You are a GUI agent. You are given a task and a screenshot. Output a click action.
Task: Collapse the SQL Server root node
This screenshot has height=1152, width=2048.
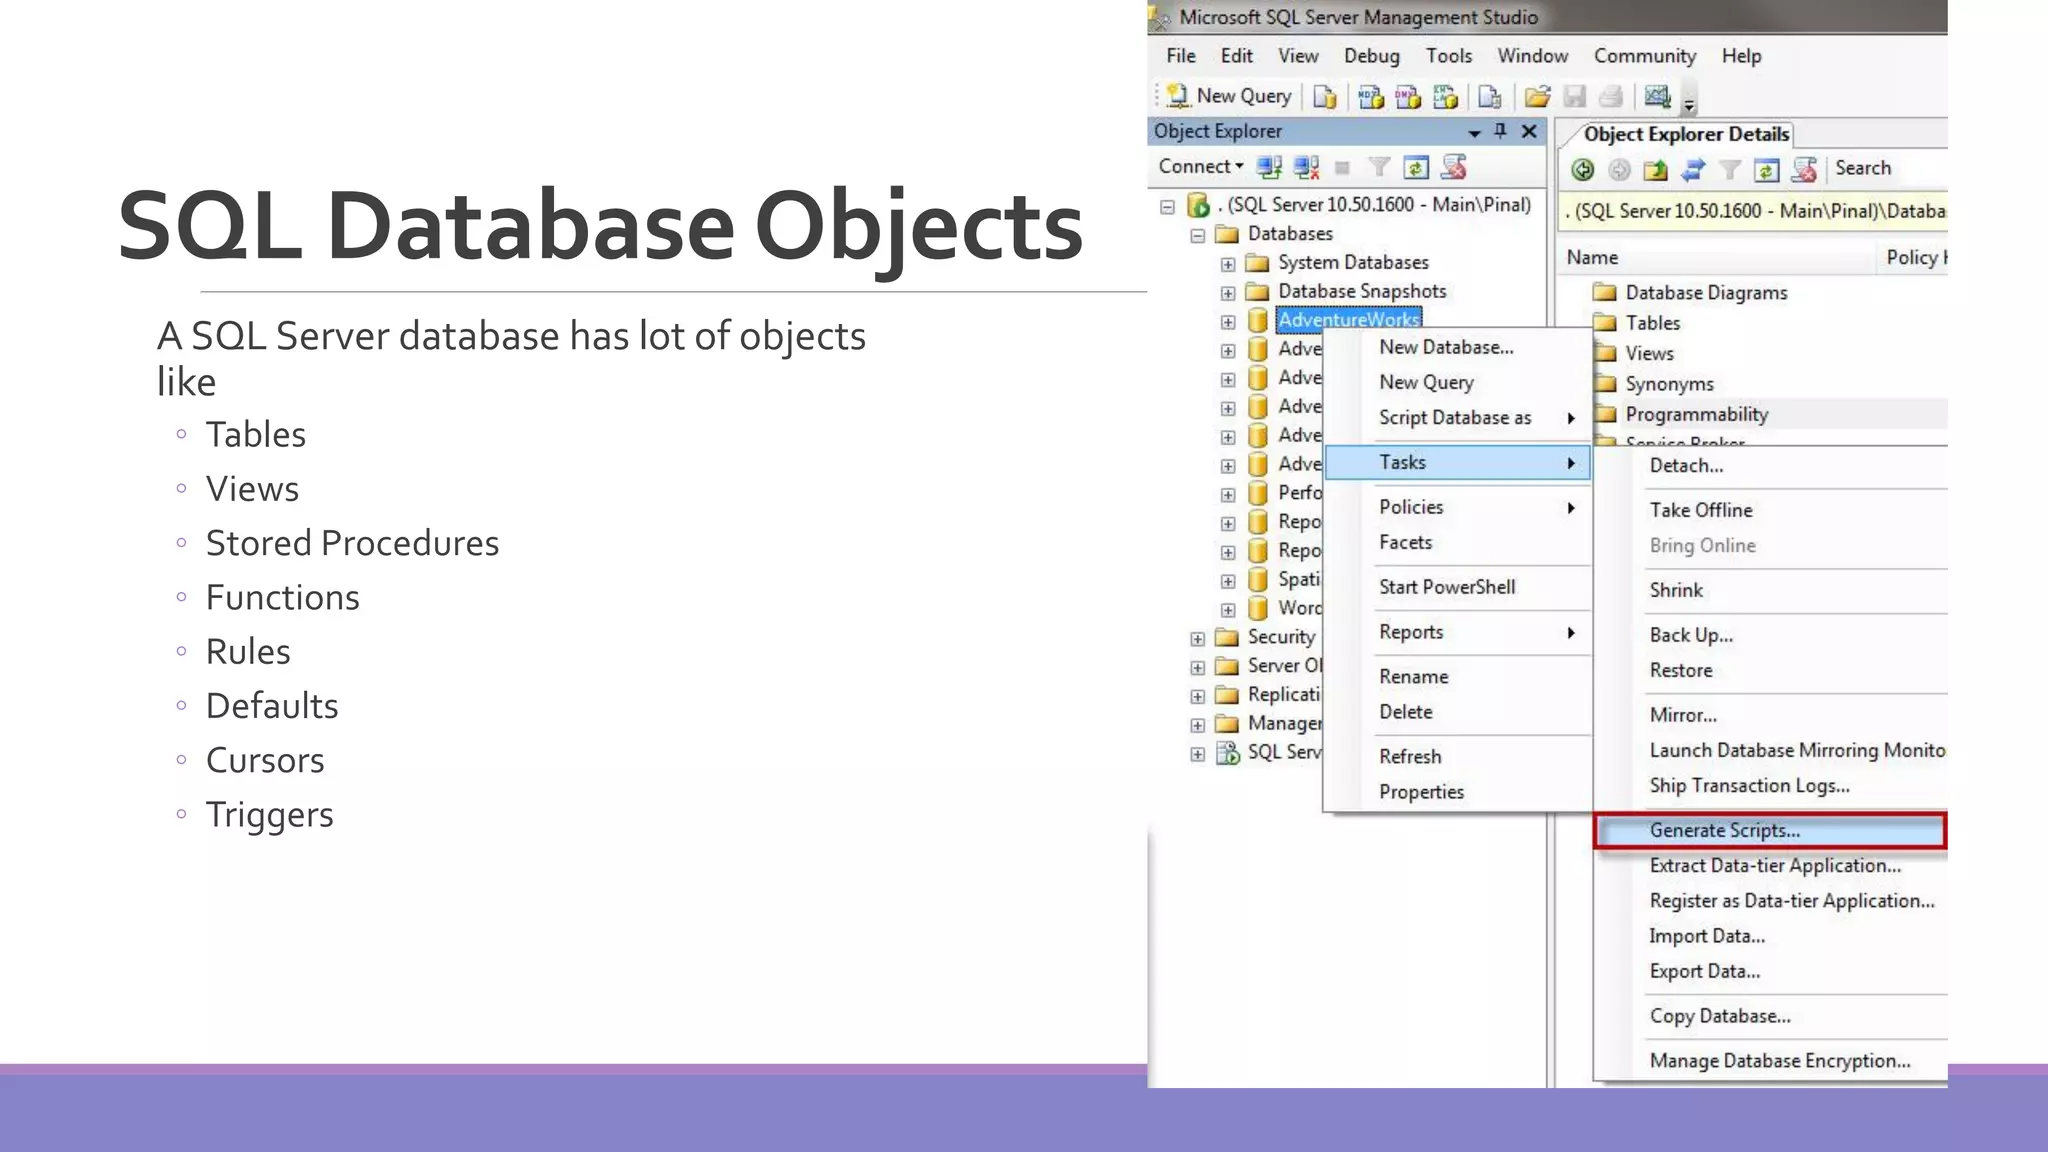tap(1167, 206)
